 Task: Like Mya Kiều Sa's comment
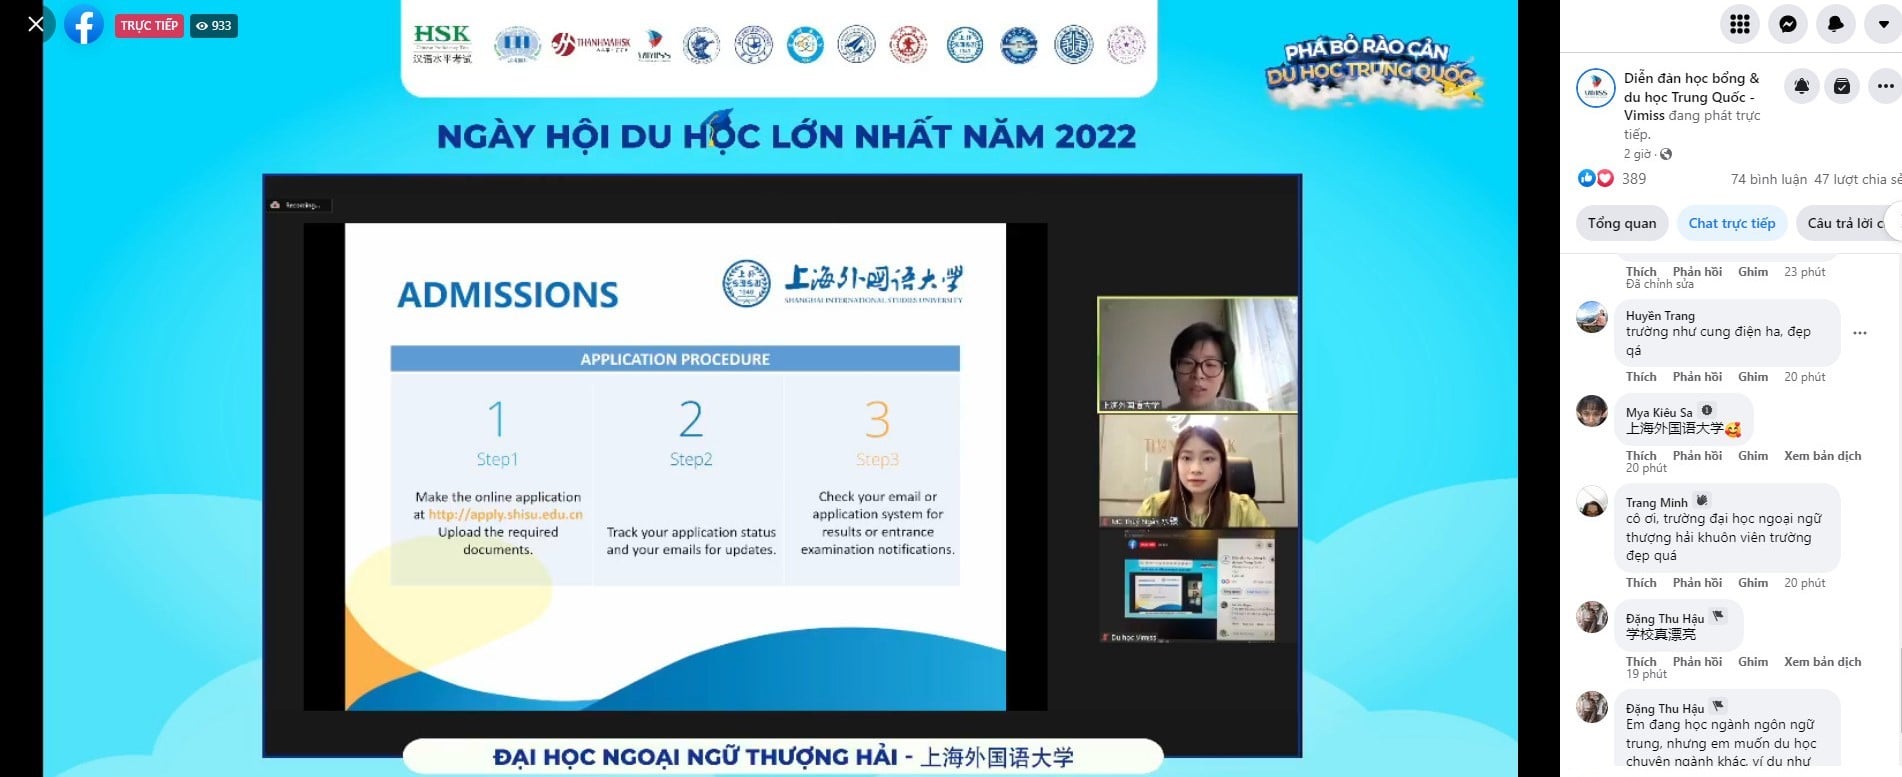(x=1641, y=456)
